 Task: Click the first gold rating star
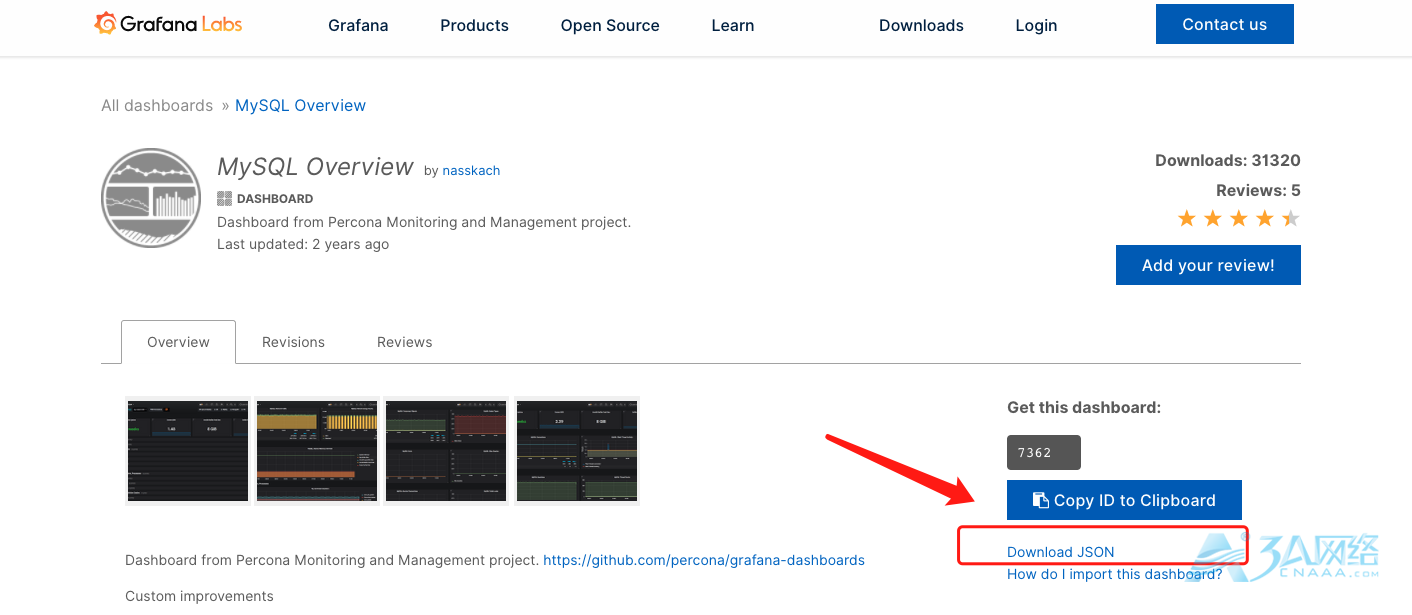(1187, 218)
